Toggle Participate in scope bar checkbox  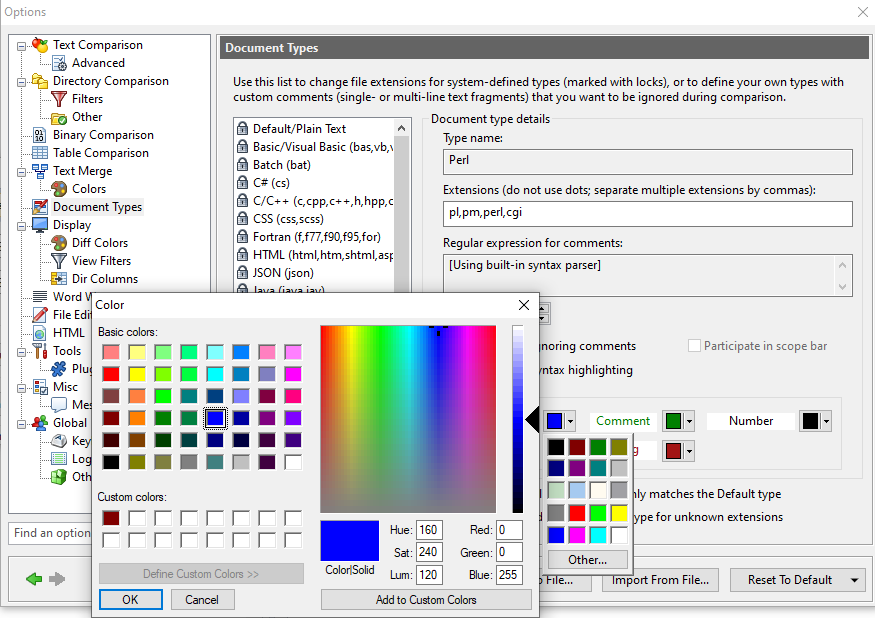tap(694, 346)
